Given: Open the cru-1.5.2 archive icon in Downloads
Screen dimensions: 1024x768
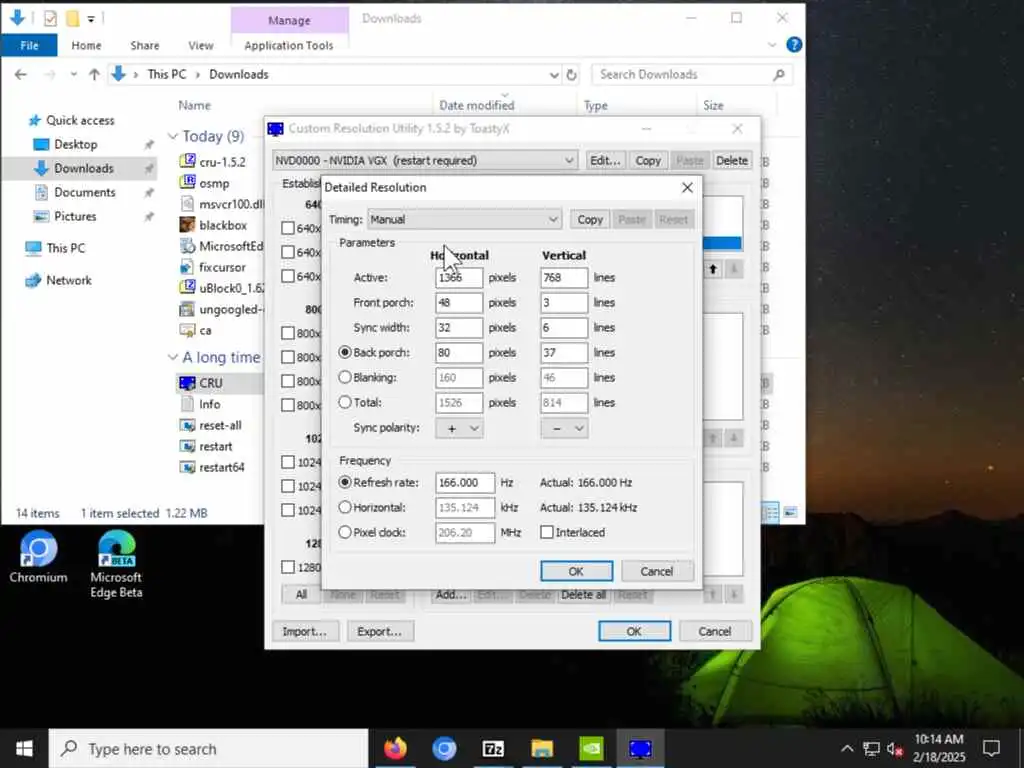Looking at the screenshot, I should [187, 161].
